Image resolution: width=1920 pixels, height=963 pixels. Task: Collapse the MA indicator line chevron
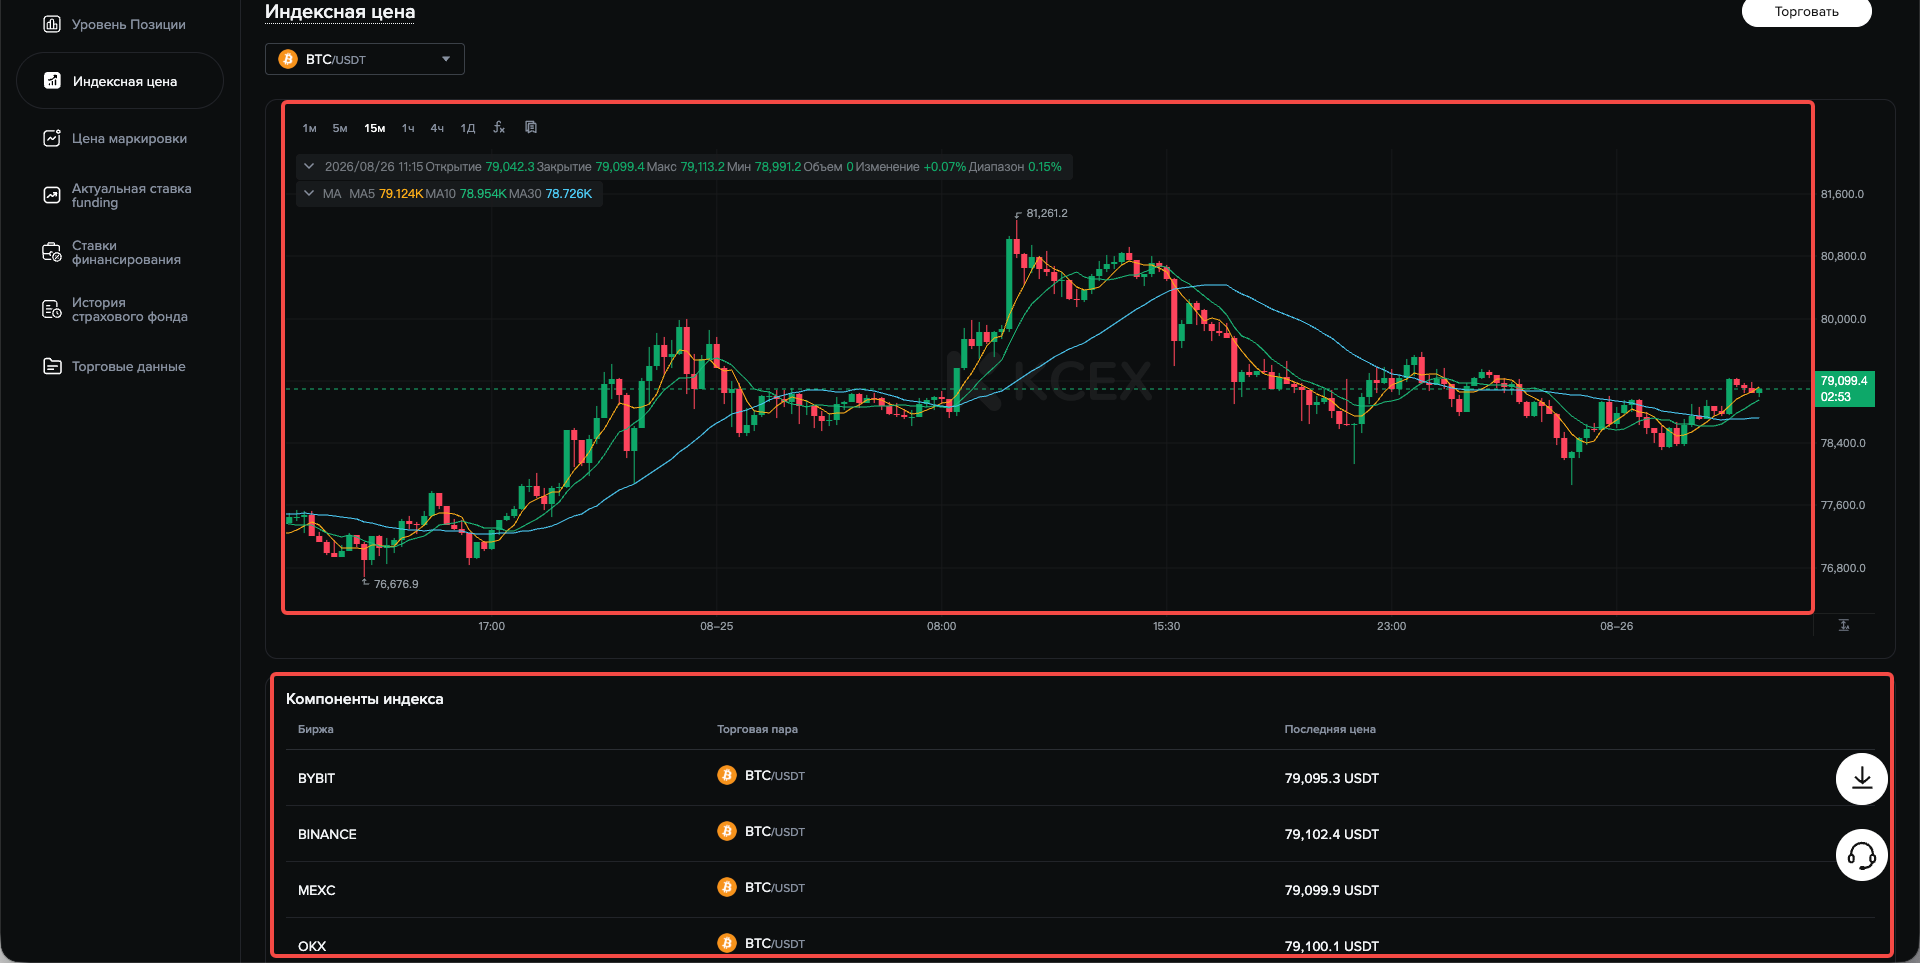coord(309,193)
